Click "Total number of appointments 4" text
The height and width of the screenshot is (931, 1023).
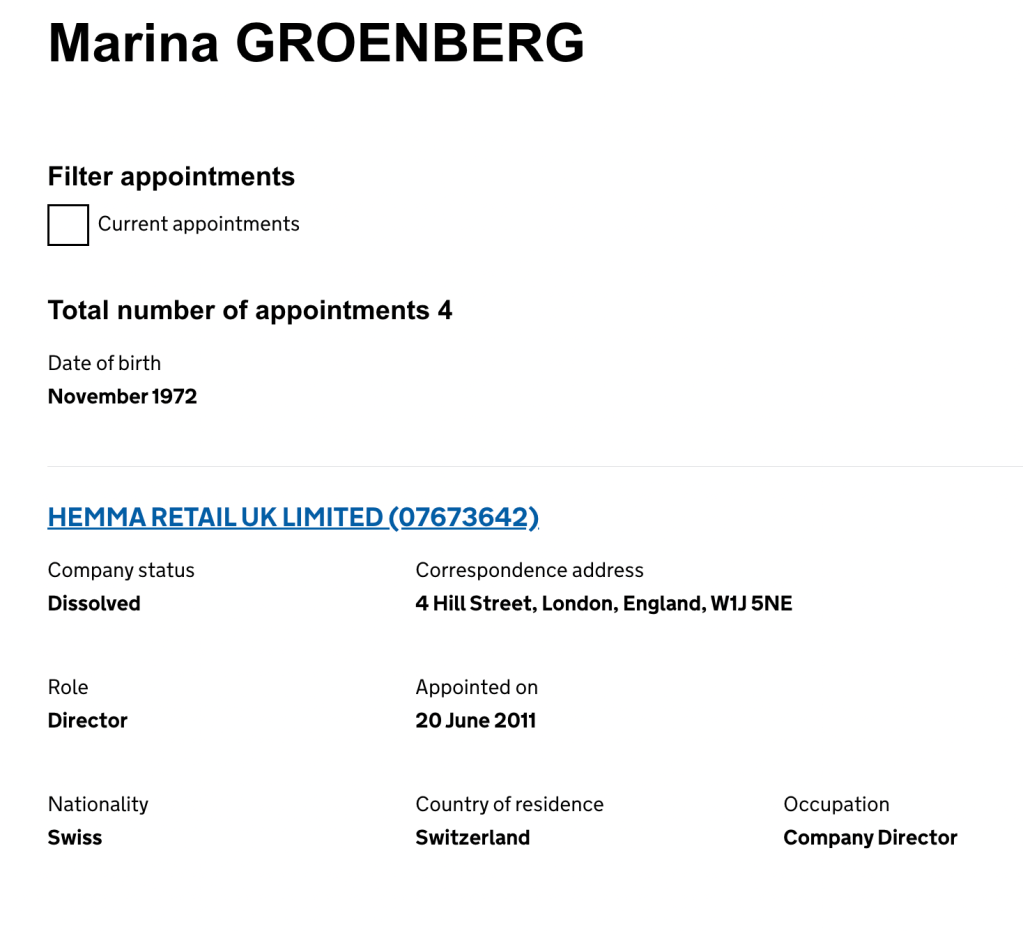250,310
